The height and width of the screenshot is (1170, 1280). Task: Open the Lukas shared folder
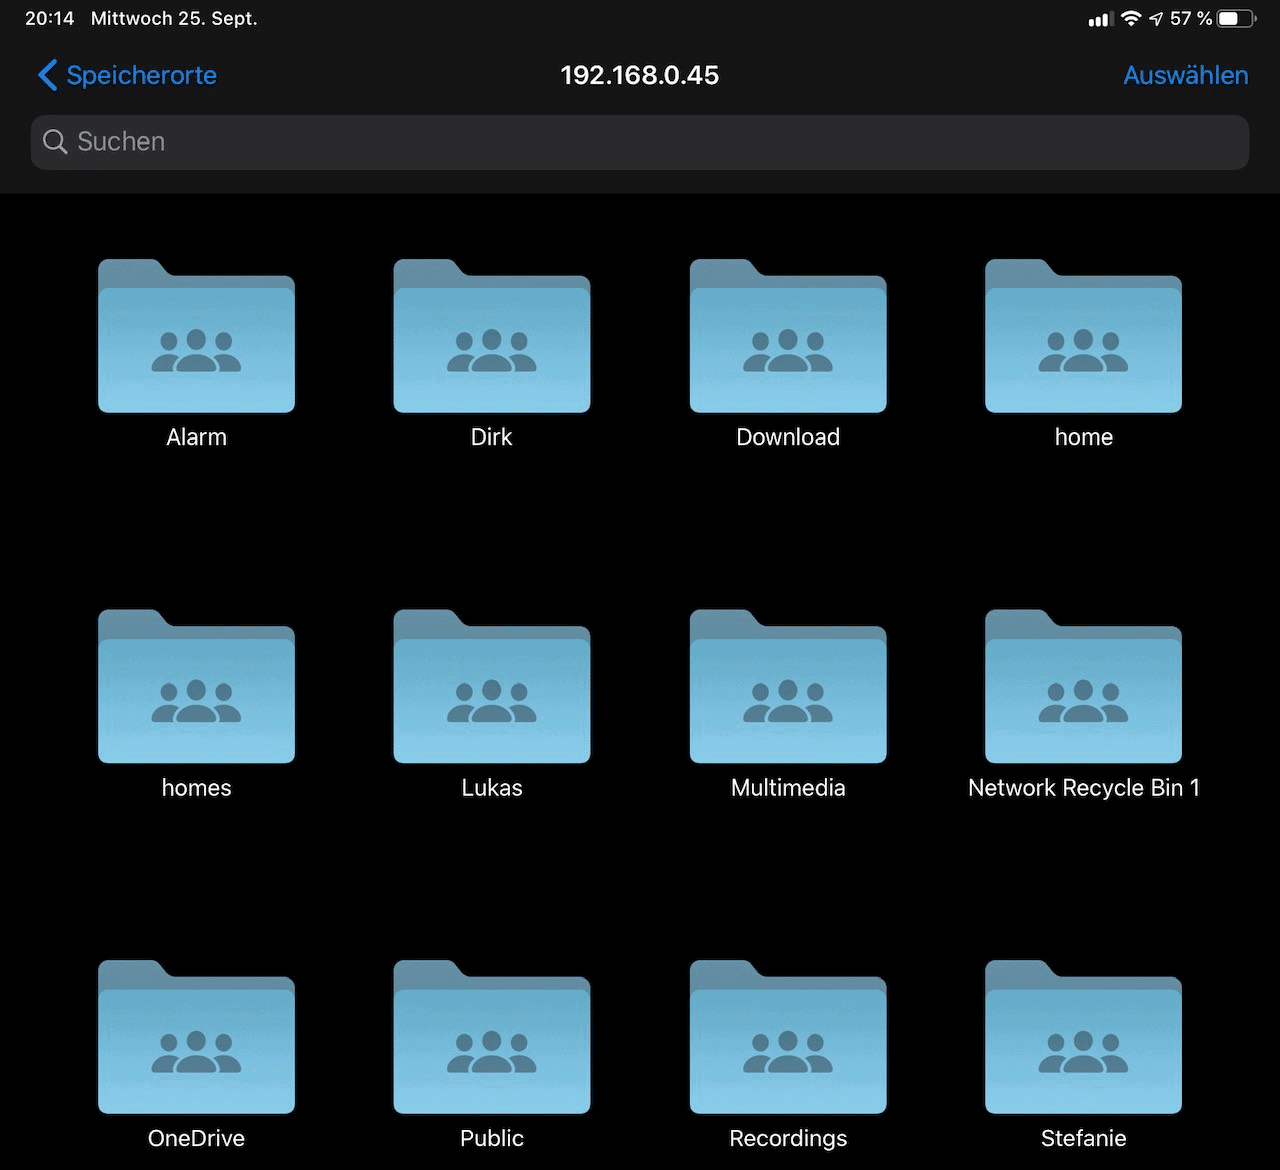click(x=491, y=688)
